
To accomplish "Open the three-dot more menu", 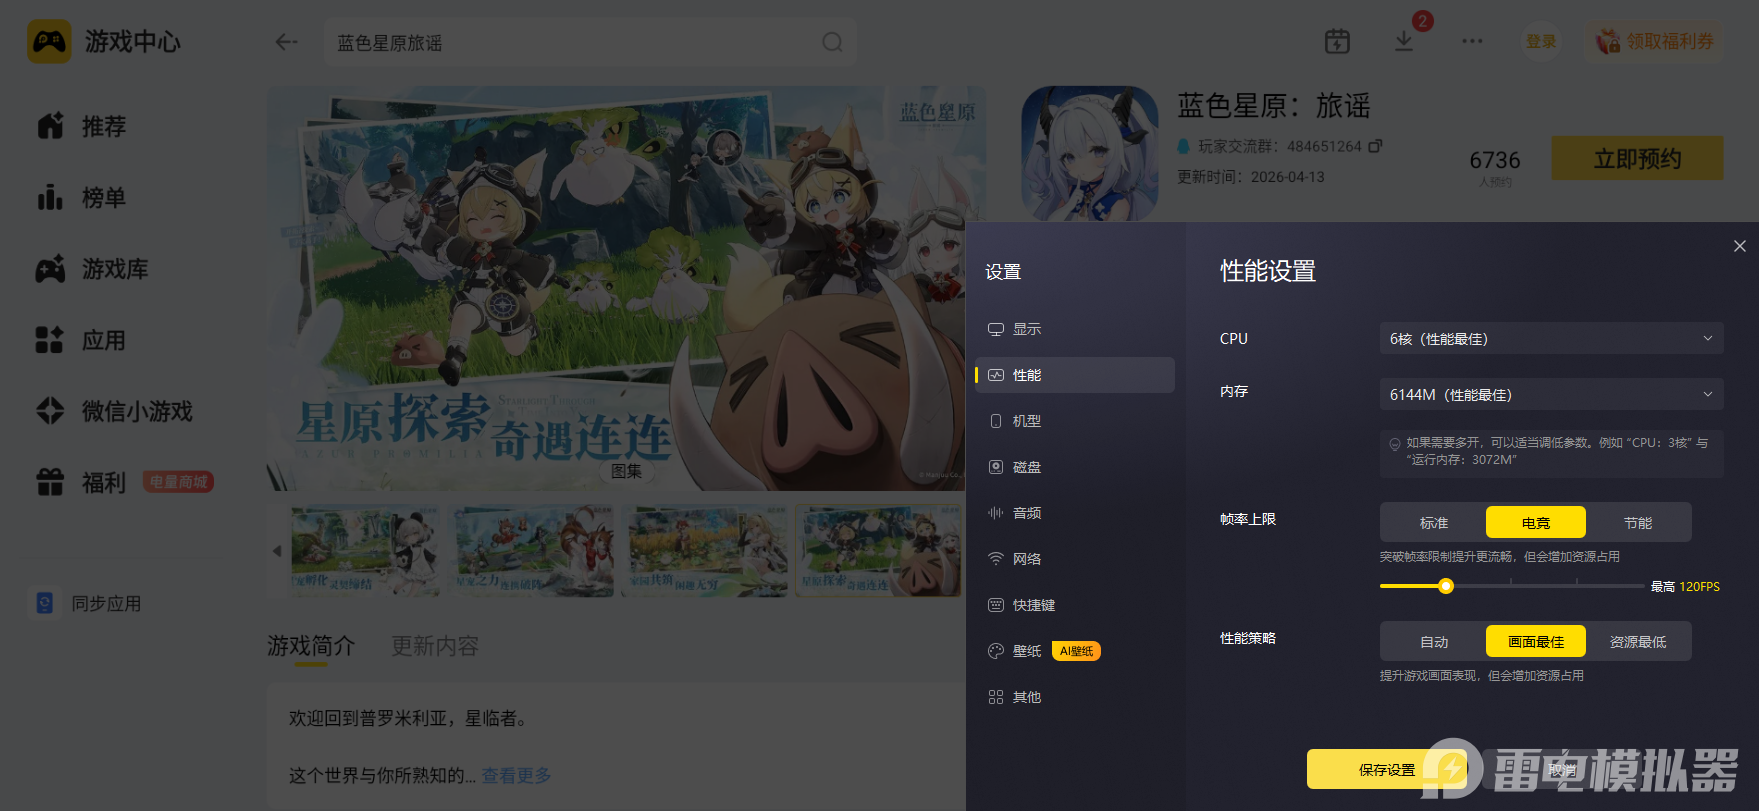I will [x=1472, y=41].
